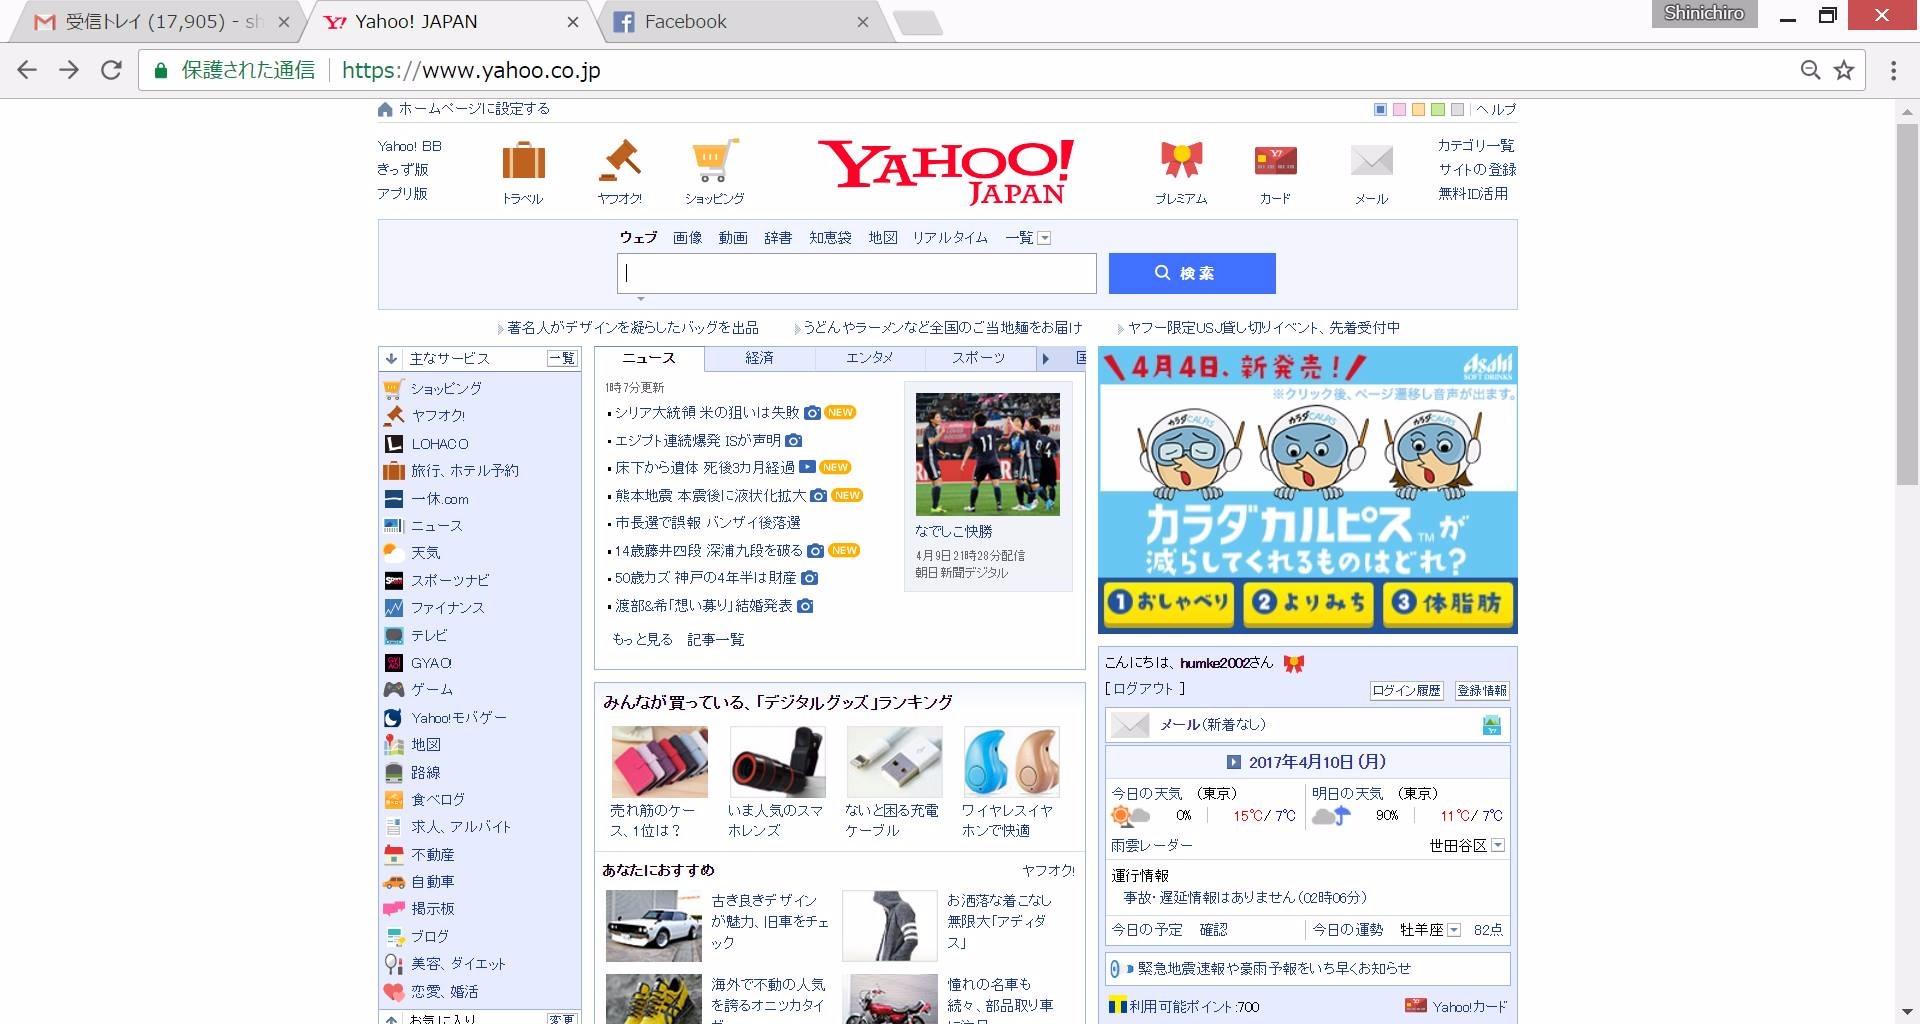The width and height of the screenshot is (1920, 1024).
Task: Open the Shopping cart icon
Action: pos(714,161)
